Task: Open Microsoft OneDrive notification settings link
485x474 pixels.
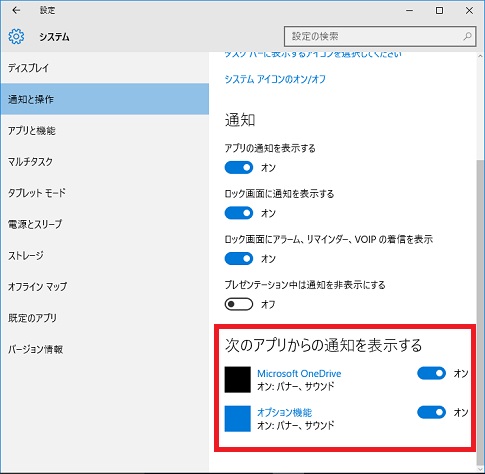Action: coord(299,373)
